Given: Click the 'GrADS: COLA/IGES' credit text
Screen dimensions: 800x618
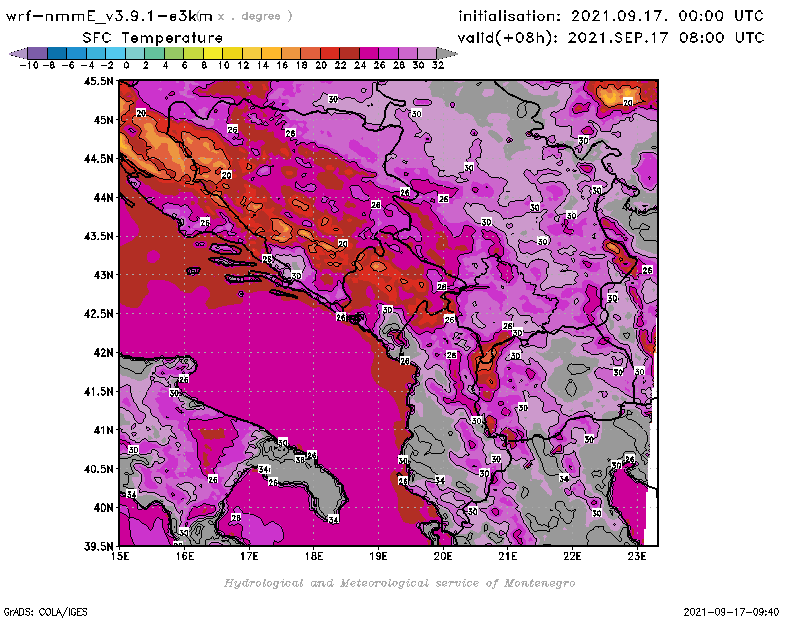Looking at the screenshot, I should coord(45,612).
